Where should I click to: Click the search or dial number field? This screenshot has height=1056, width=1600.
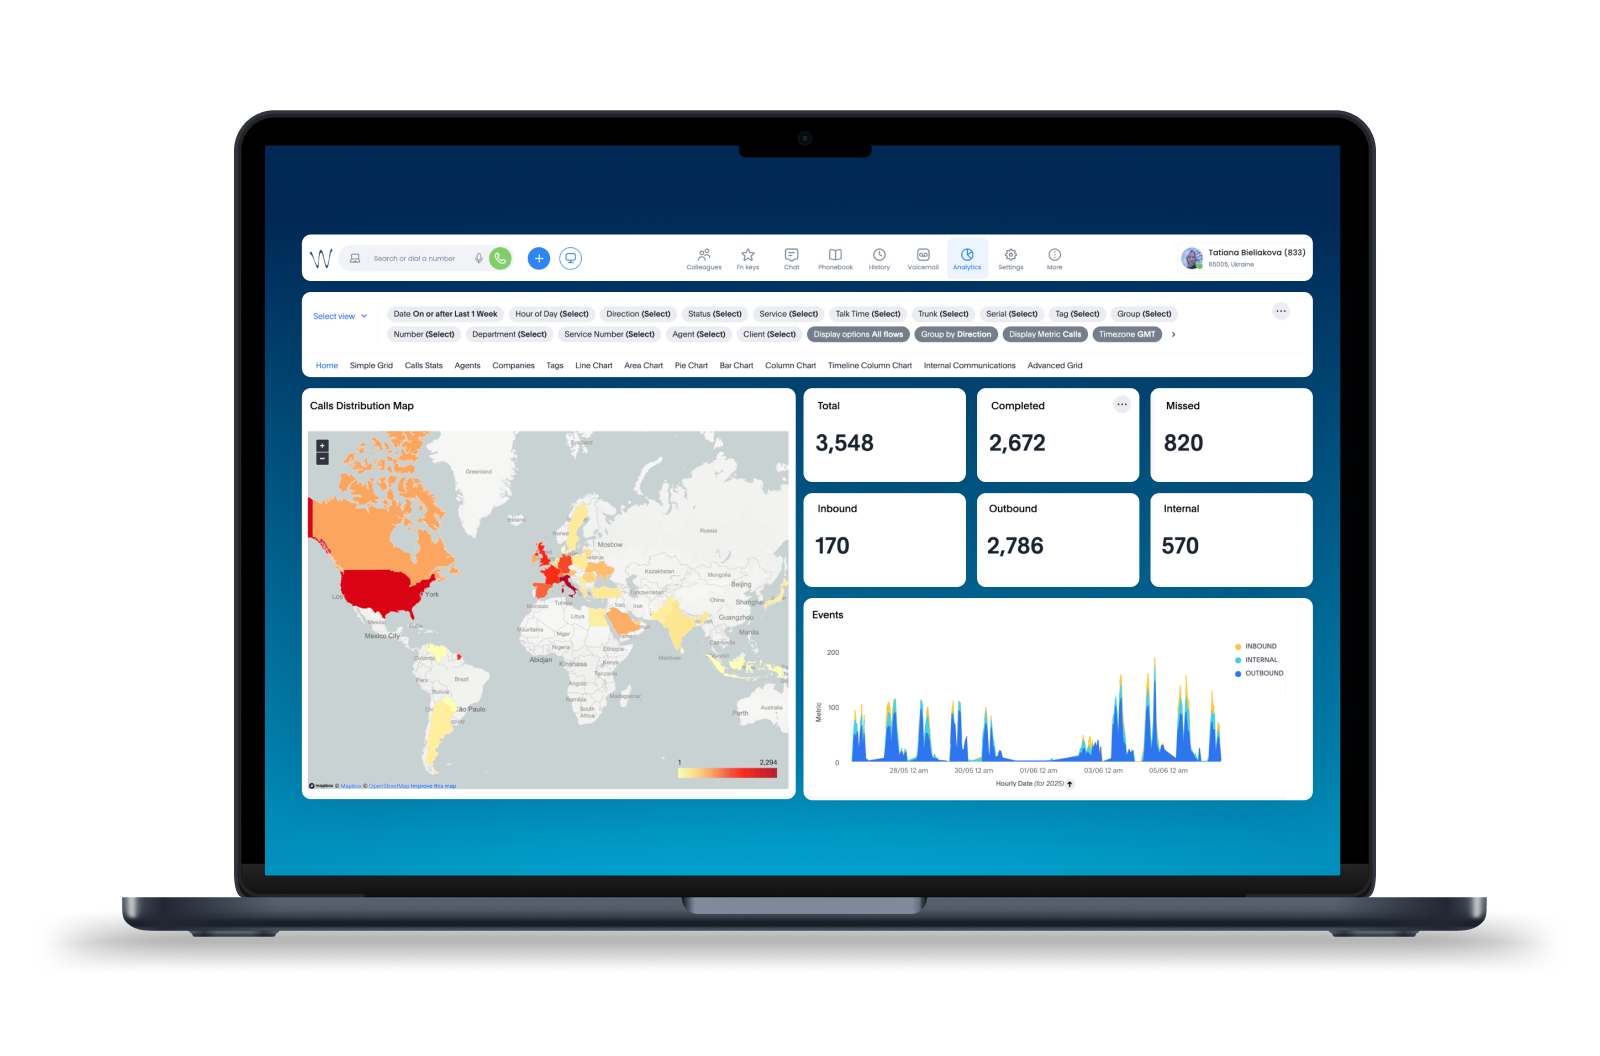(x=415, y=259)
